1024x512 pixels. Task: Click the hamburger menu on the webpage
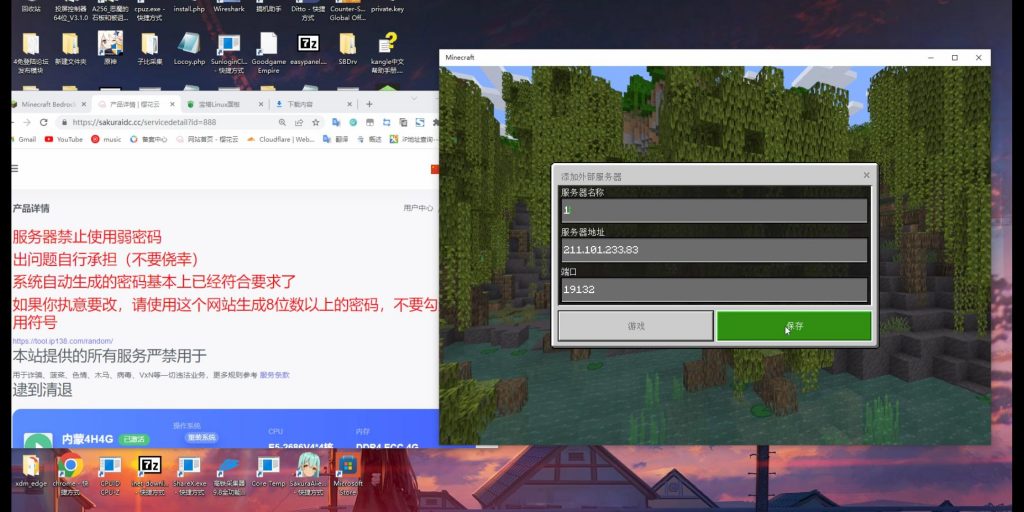[x=15, y=168]
